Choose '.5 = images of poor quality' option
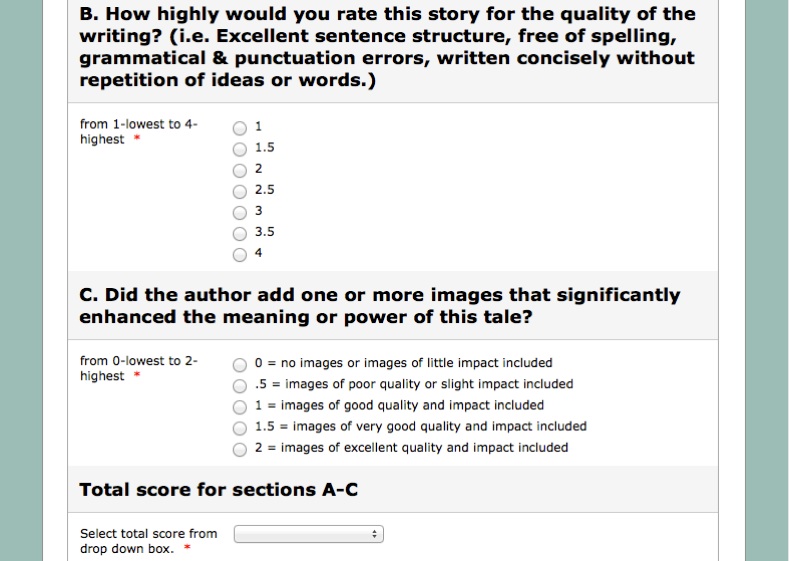This screenshot has width=789, height=561. (240, 386)
